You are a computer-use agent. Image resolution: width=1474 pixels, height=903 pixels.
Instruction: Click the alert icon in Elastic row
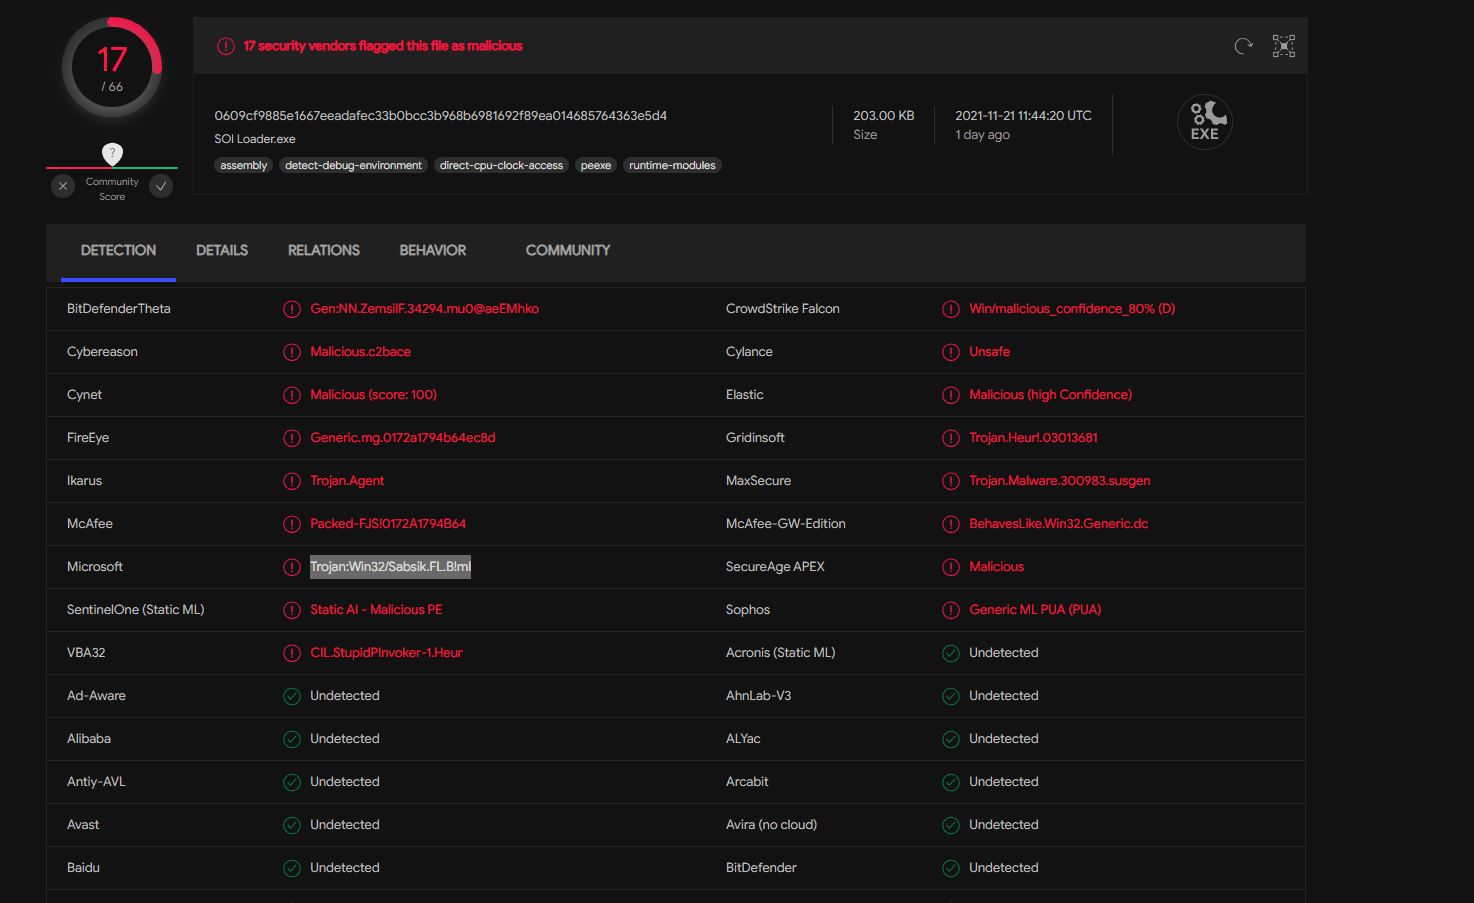[951, 395]
